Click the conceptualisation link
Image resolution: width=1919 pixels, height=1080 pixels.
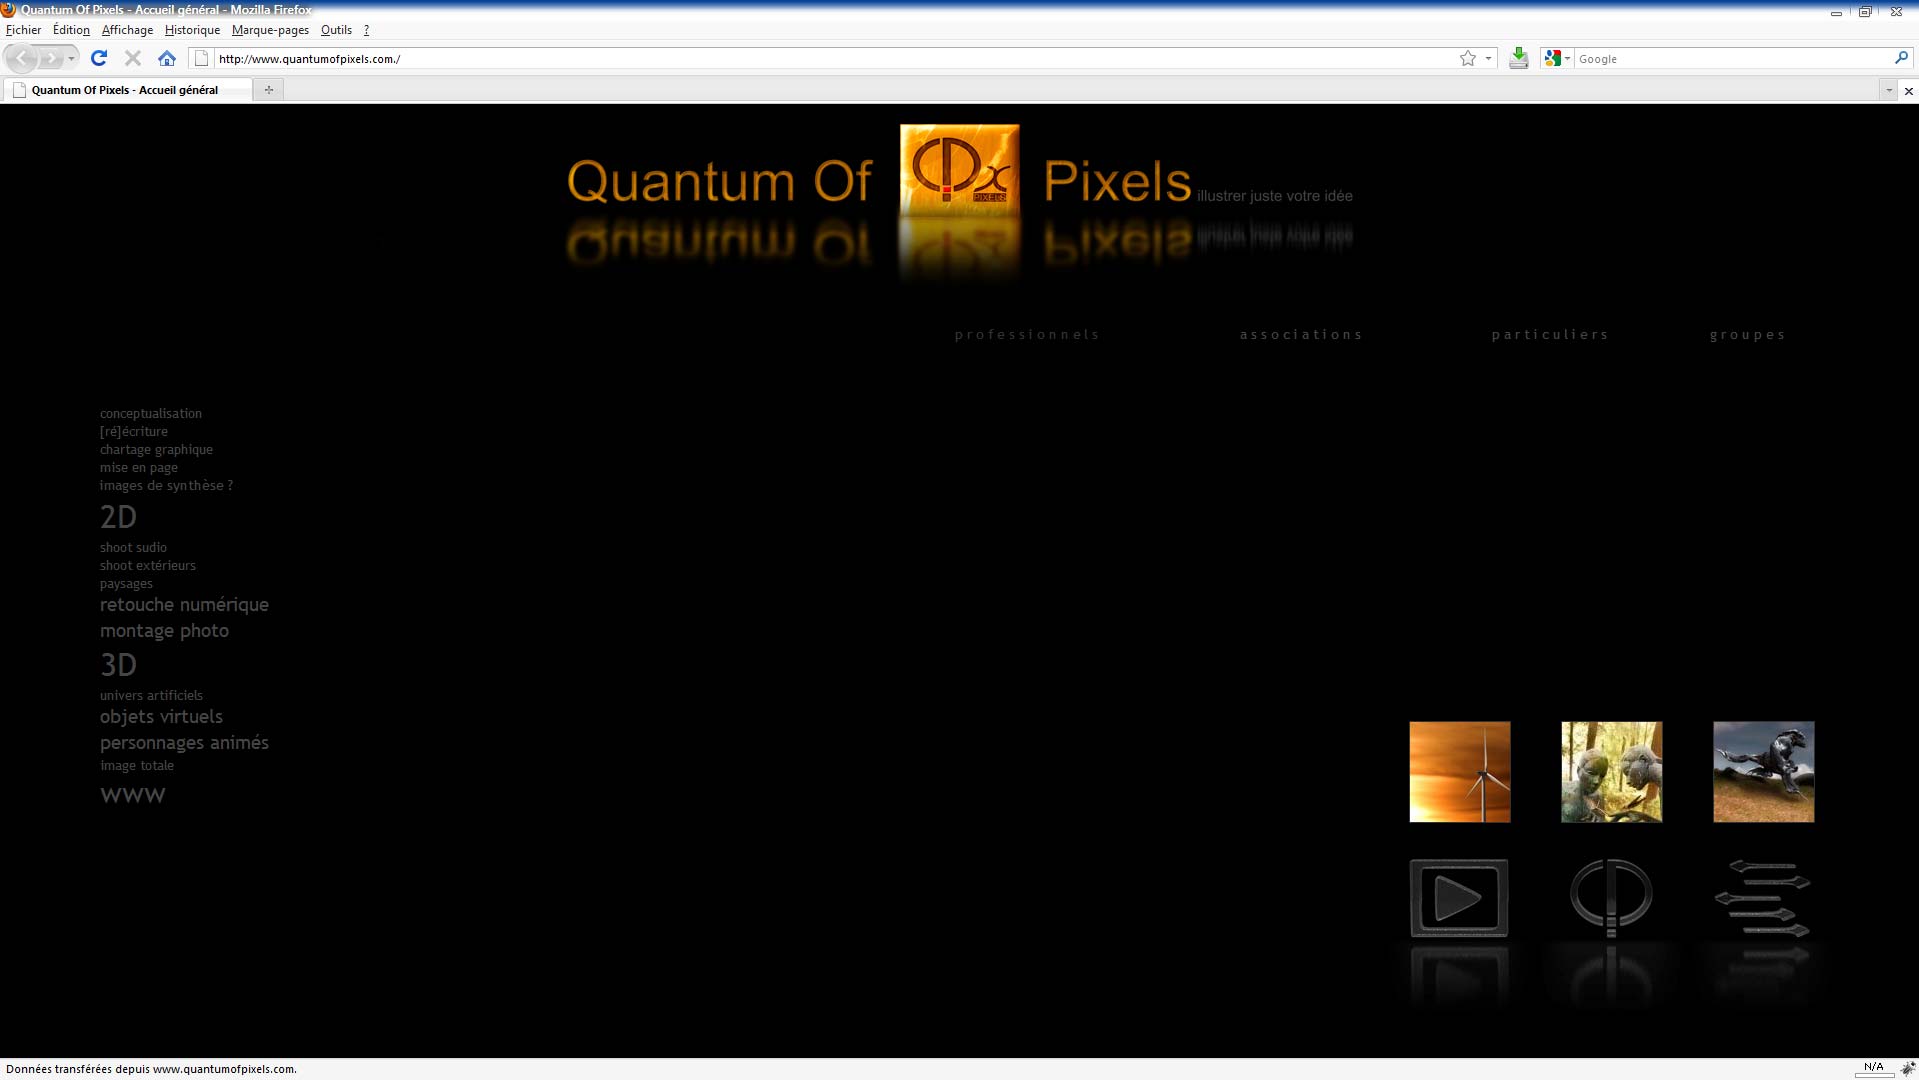pyautogui.click(x=151, y=413)
